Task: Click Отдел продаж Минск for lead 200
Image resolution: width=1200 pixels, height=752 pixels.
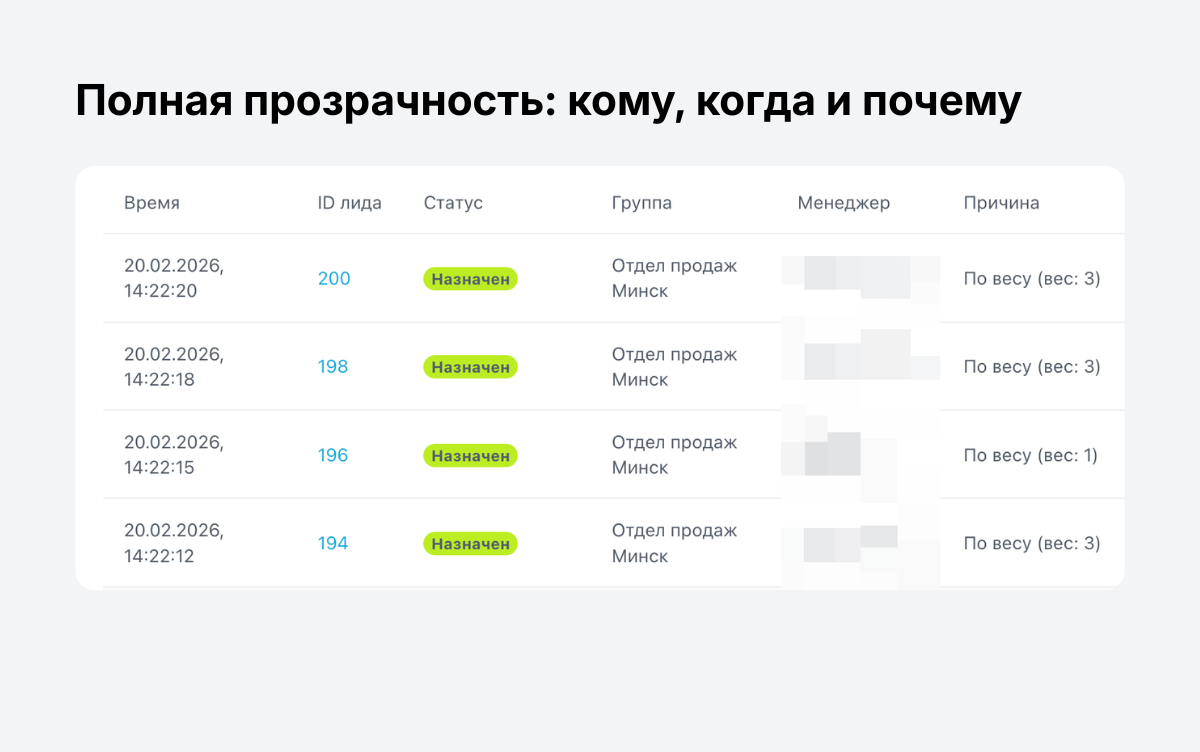Action: [x=674, y=278]
